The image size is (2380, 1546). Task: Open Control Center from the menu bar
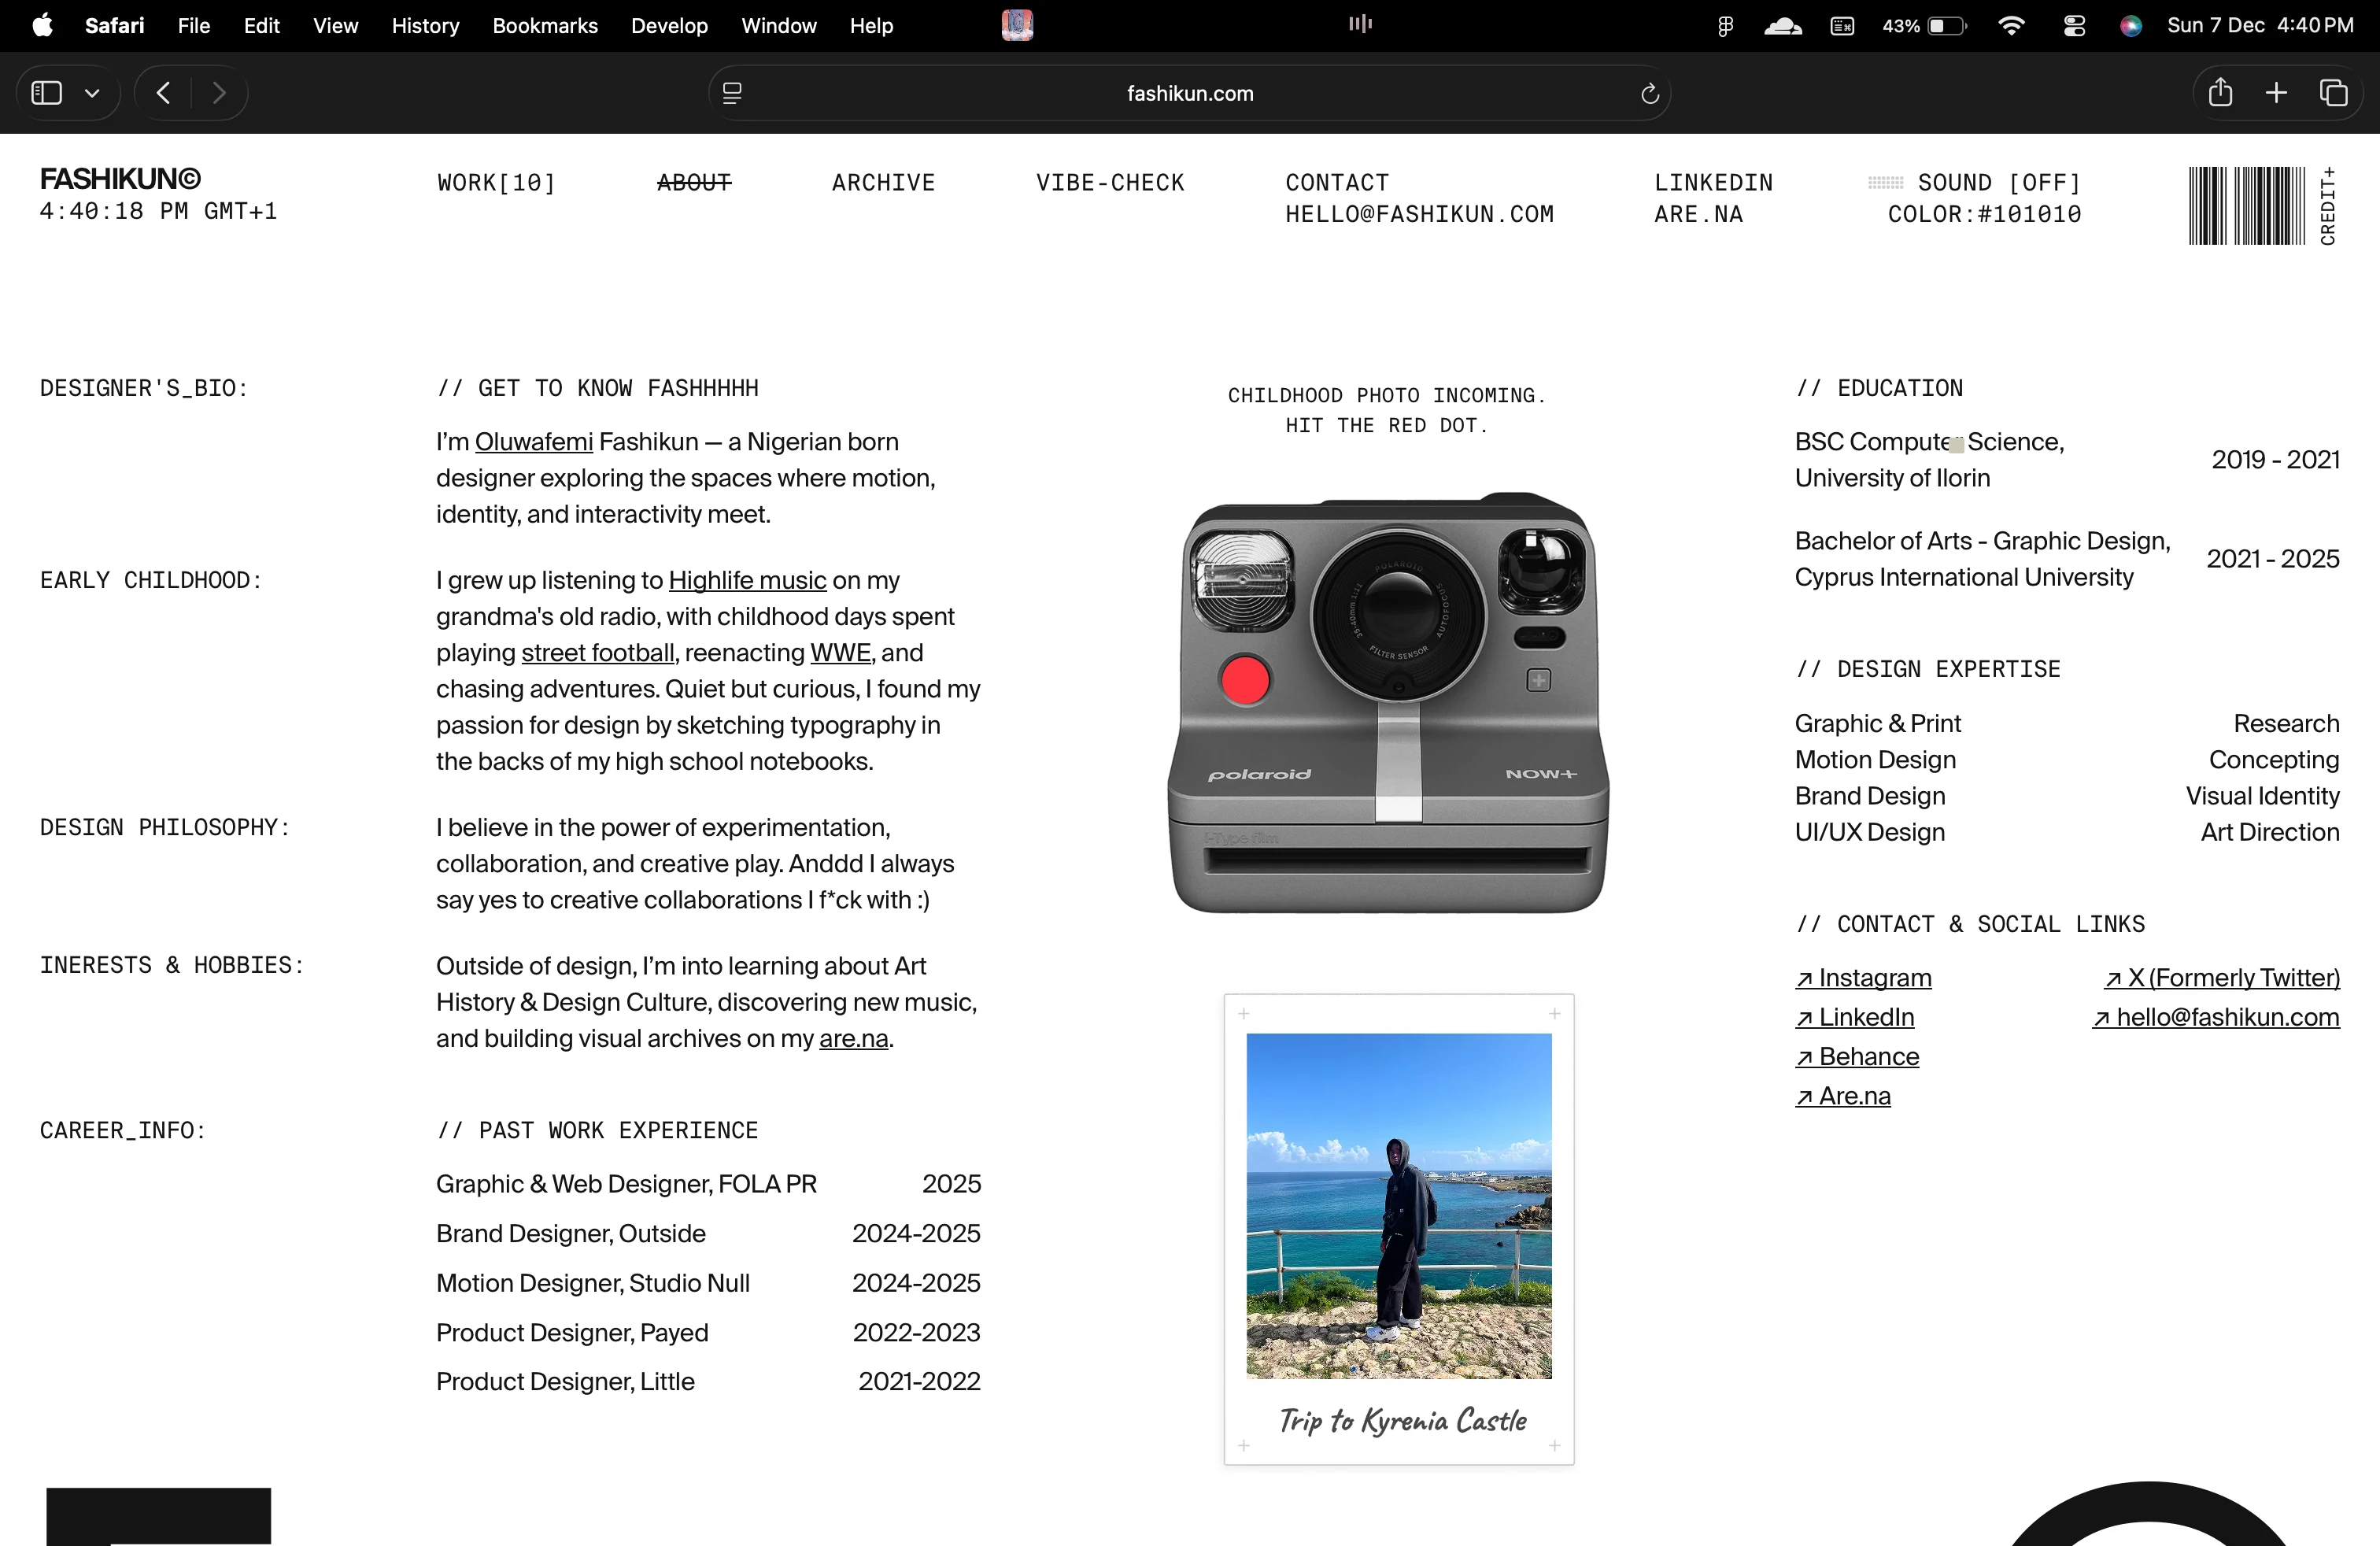[2074, 25]
